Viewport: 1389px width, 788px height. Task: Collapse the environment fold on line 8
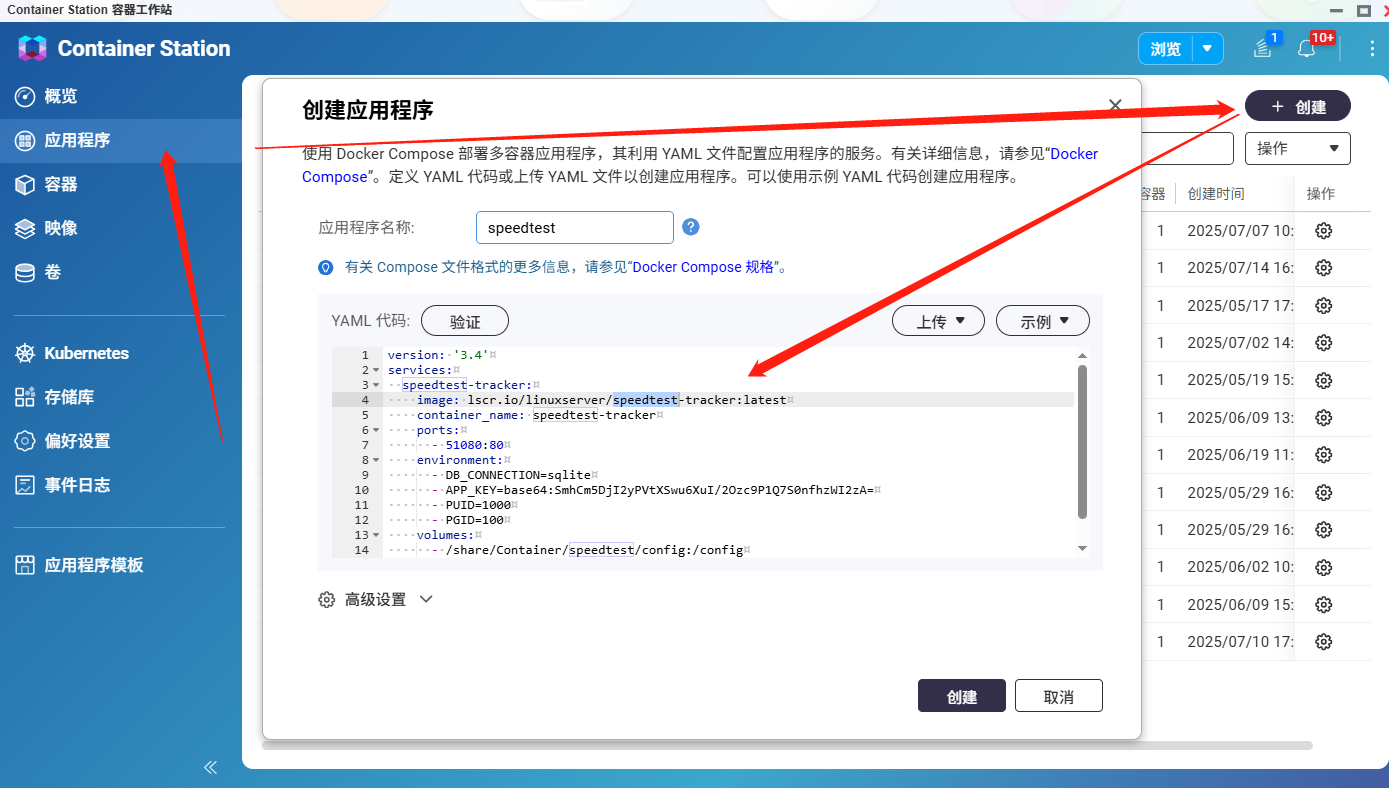375,460
